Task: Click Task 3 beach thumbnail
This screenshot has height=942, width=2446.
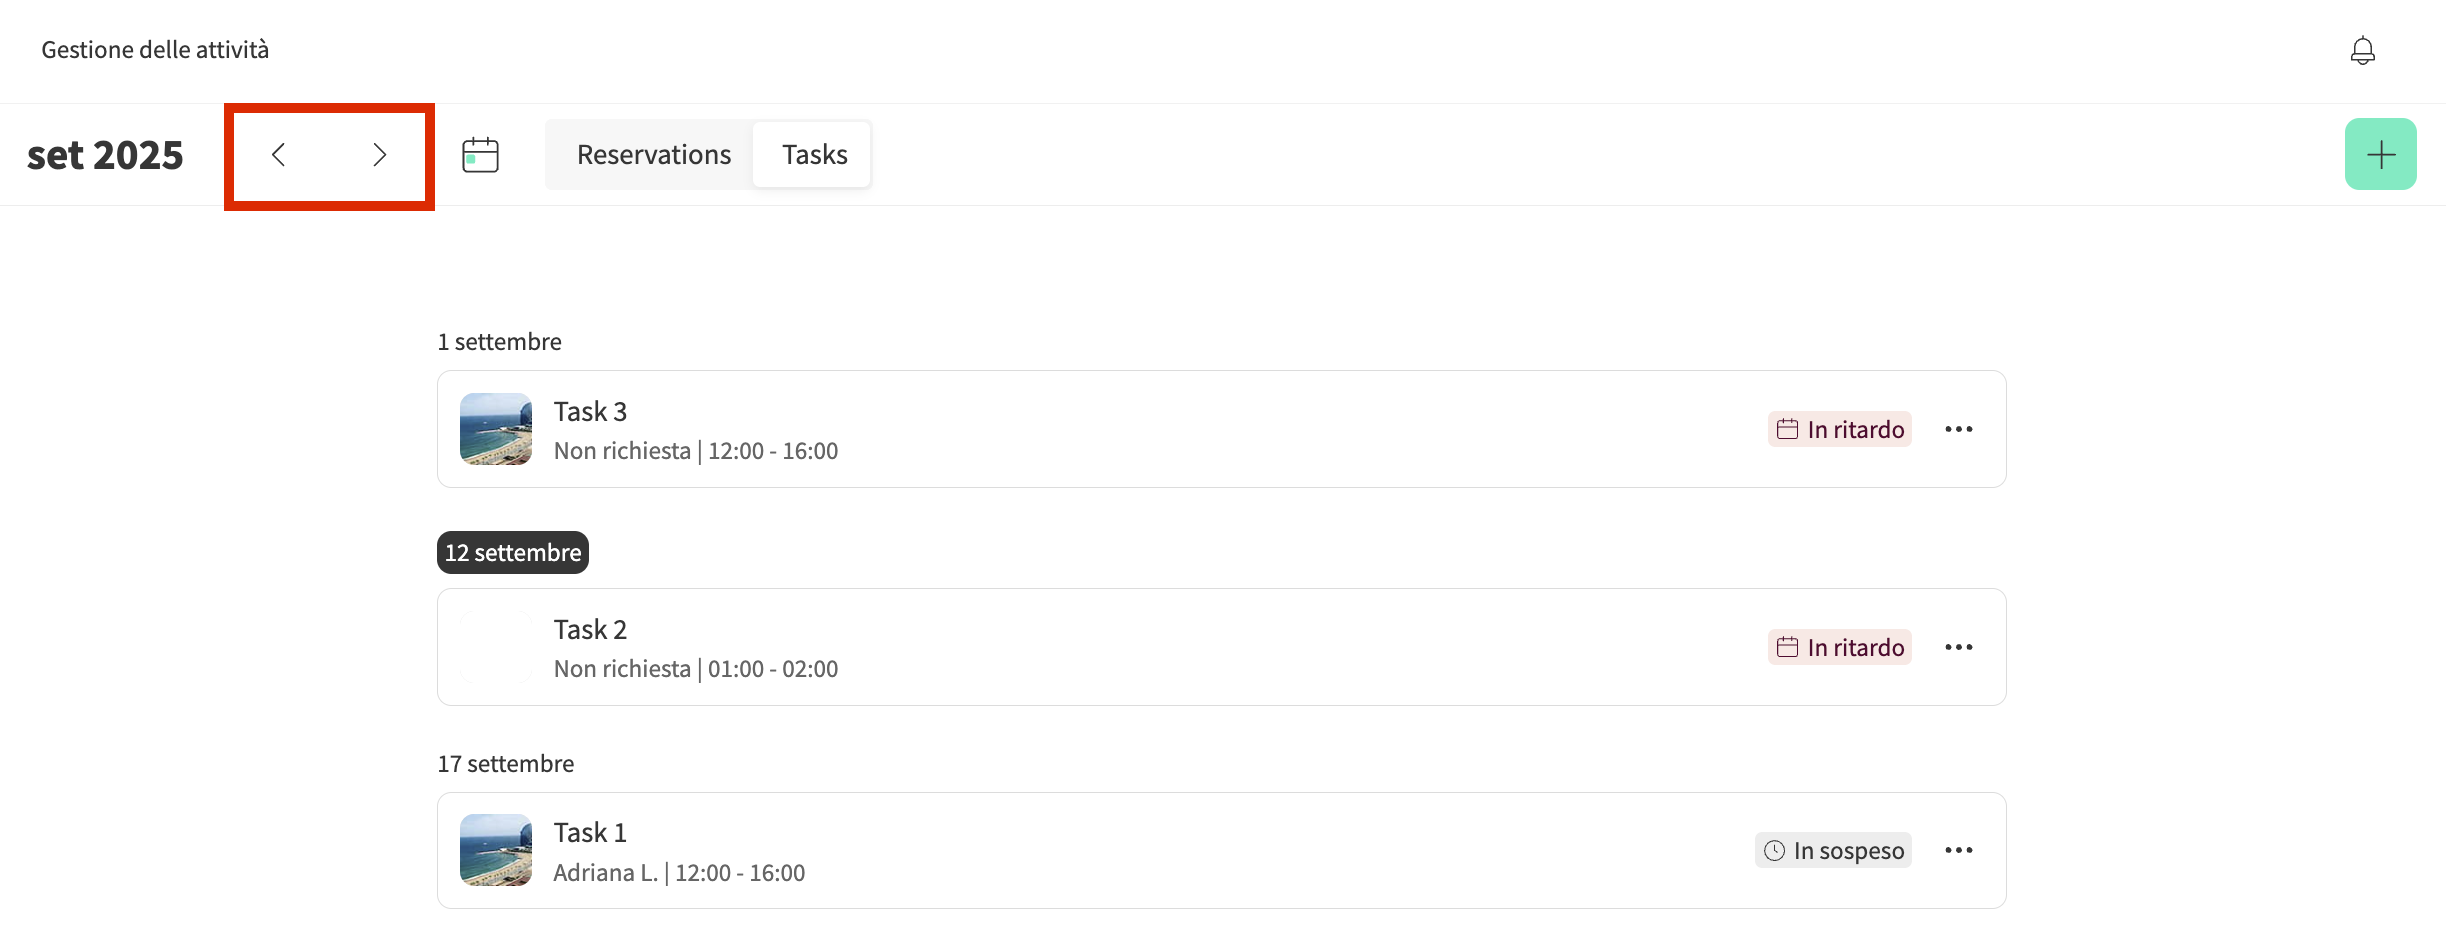Action: (x=496, y=429)
